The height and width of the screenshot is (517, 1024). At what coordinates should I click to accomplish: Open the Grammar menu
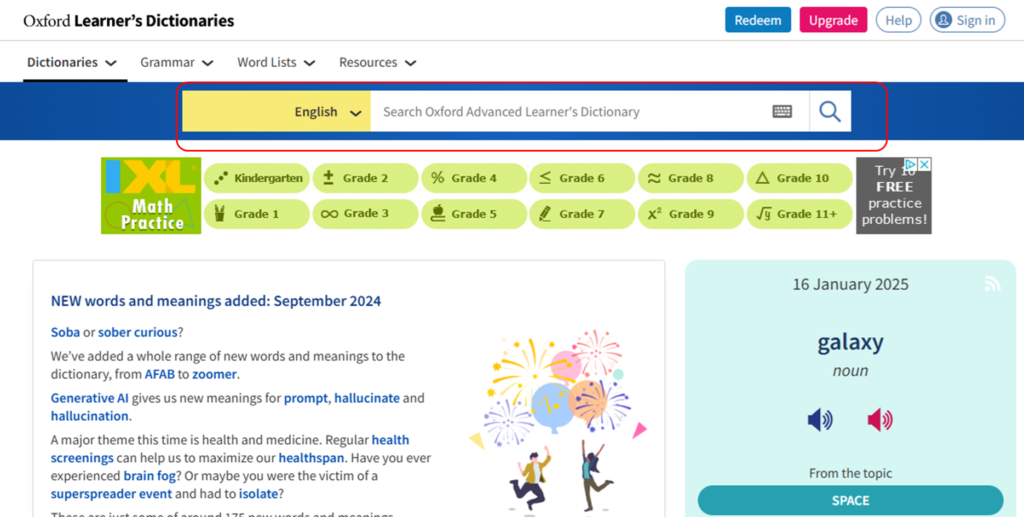176,63
